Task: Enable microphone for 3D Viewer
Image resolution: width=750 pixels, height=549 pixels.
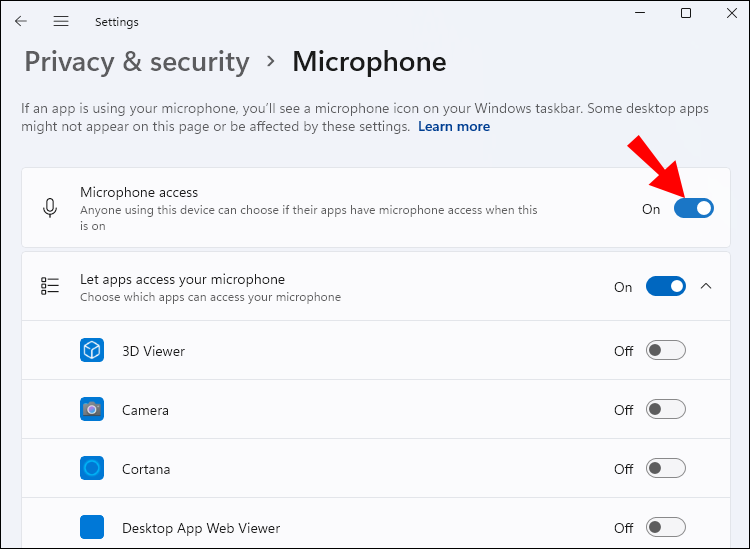Action: (666, 351)
